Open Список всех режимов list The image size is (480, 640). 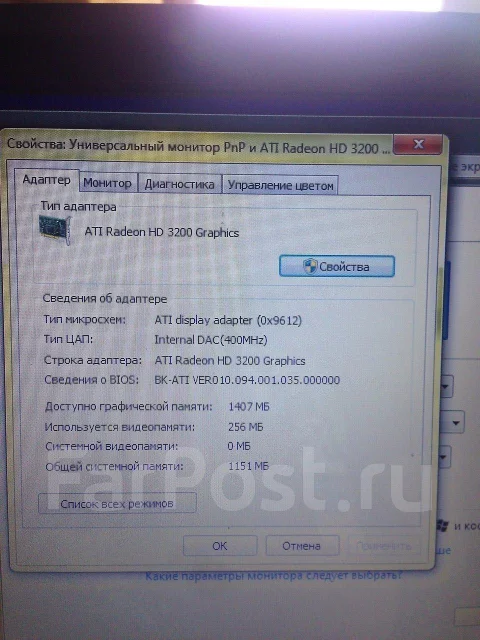pos(117,504)
